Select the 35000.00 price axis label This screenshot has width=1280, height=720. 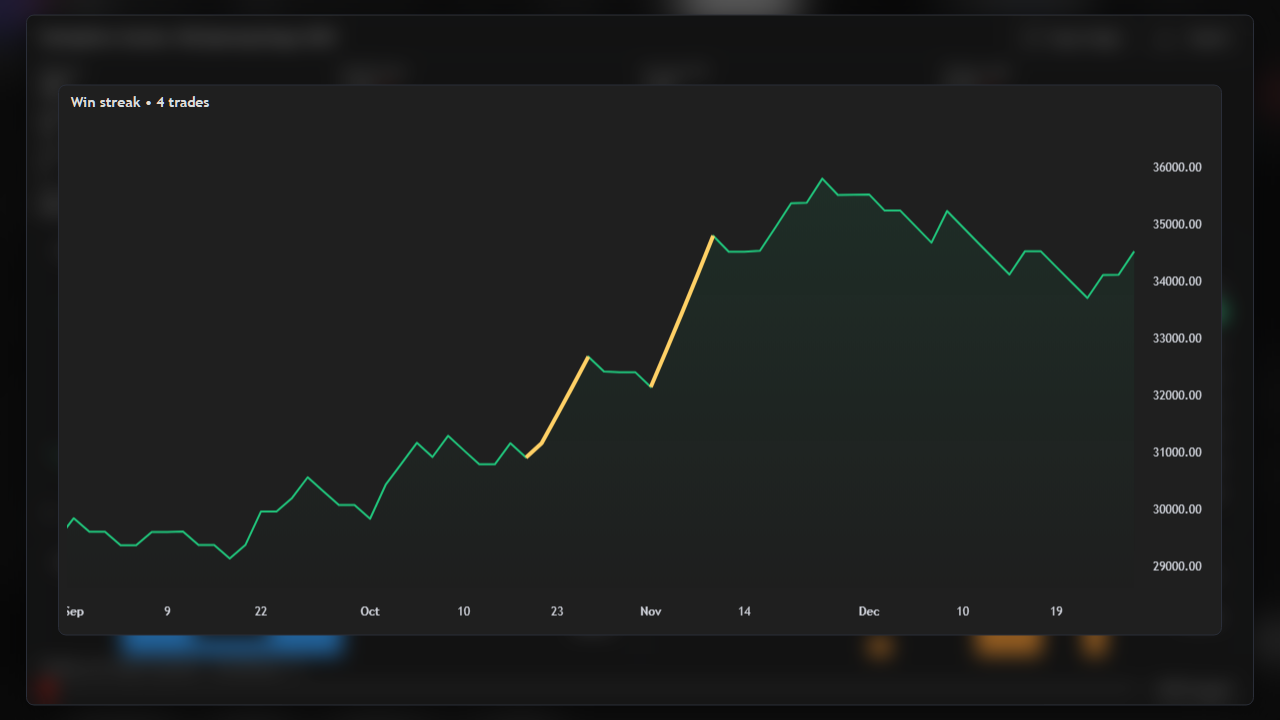[1177, 224]
